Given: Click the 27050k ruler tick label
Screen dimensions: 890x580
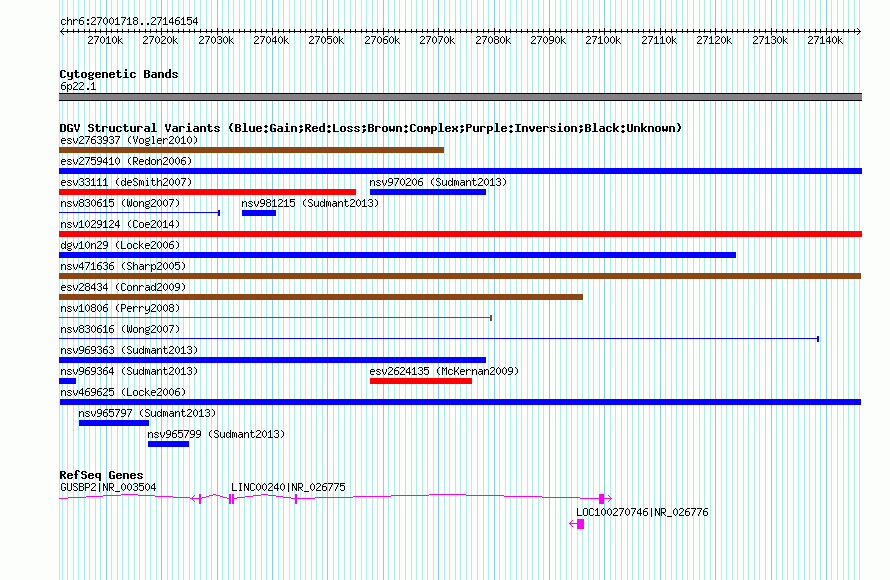Looking at the screenshot, I should (326, 40).
